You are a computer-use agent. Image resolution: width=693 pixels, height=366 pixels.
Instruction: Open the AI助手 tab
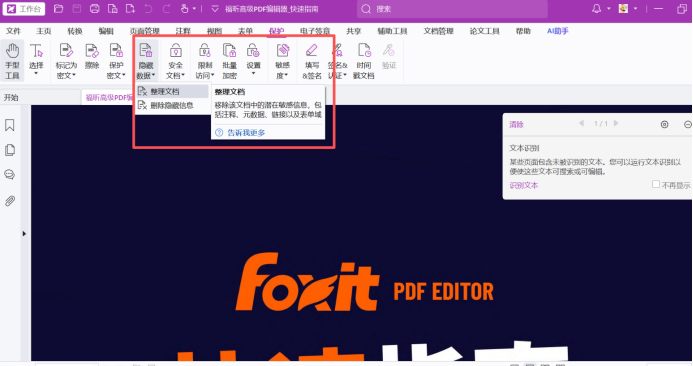[558, 31]
